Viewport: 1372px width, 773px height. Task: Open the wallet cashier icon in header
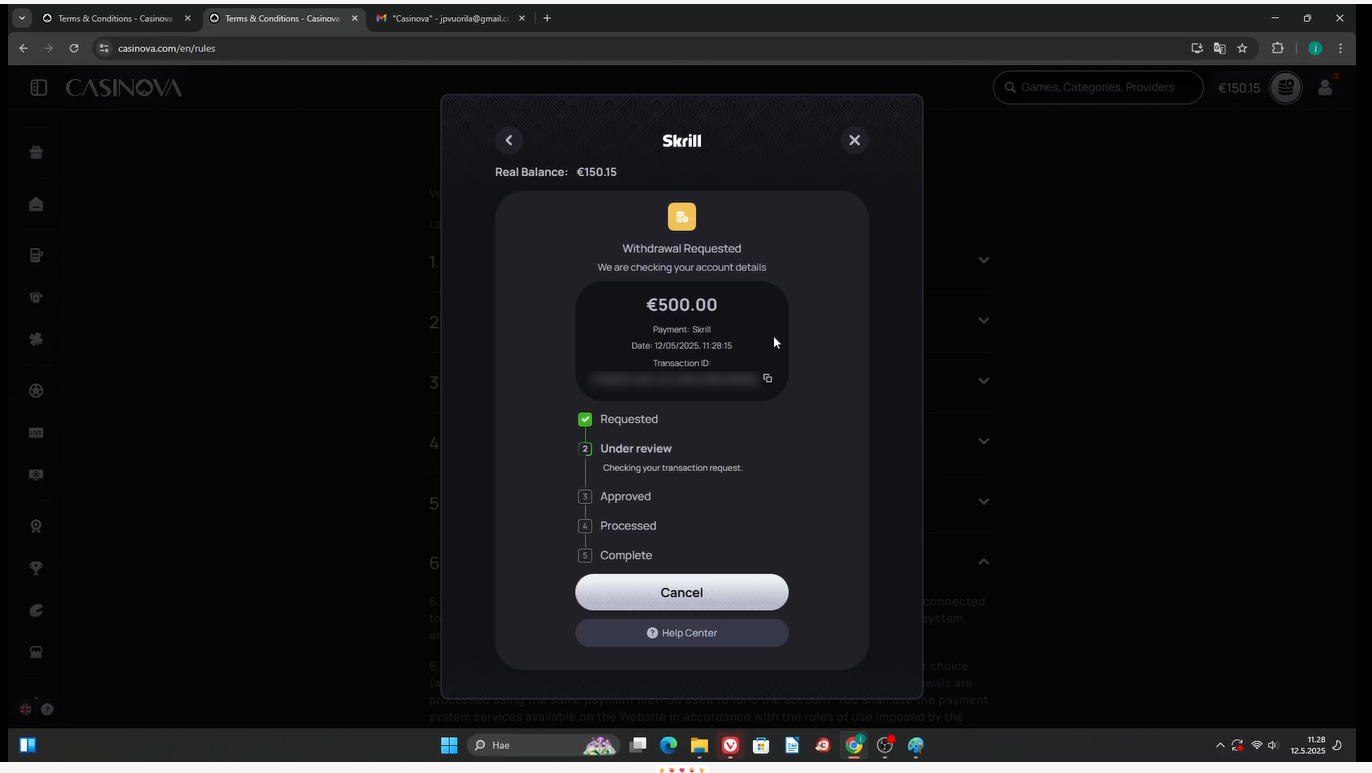tap(1286, 88)
